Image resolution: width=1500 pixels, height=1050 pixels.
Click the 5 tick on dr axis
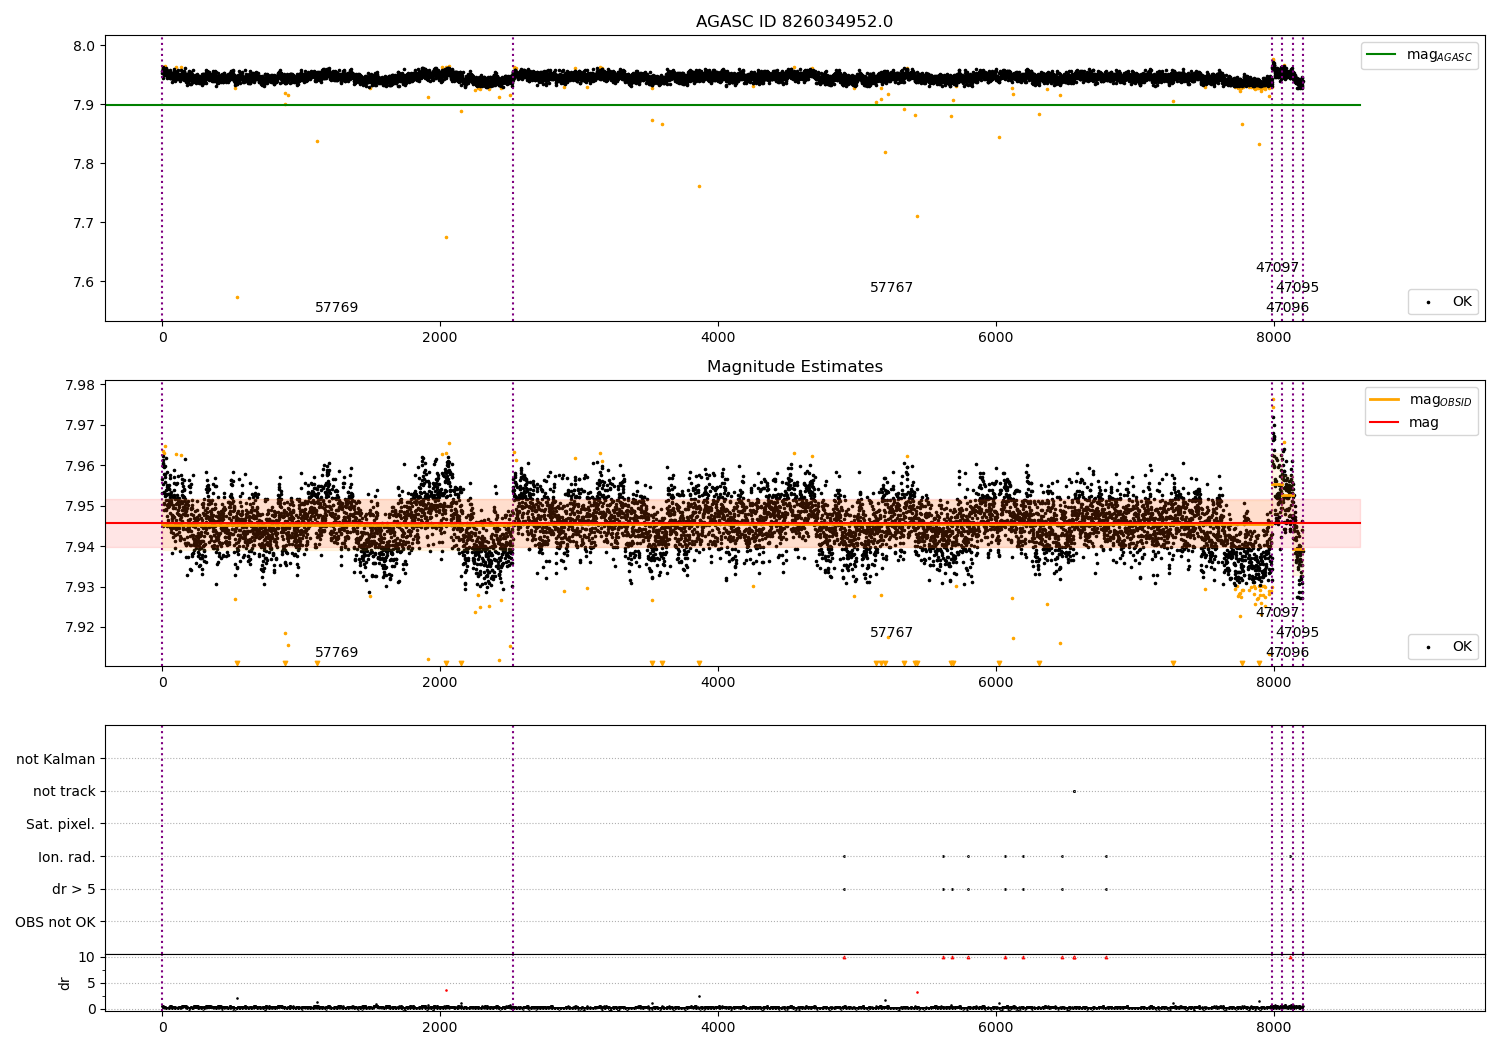pos(91,983)
